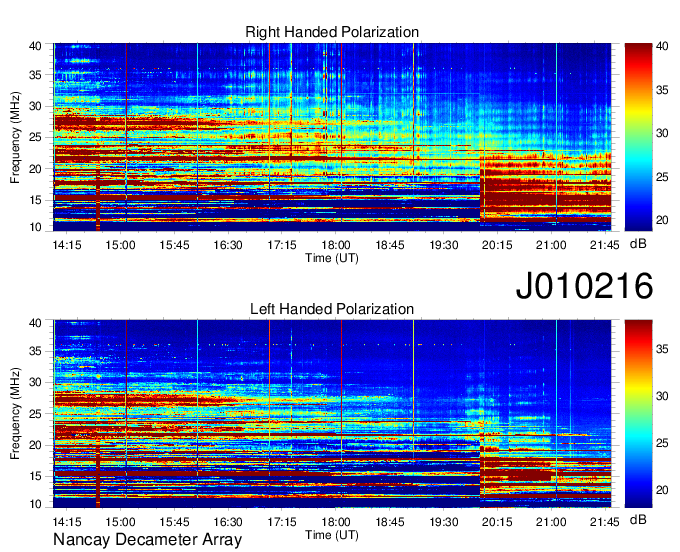Screen dimensions: 680x552
Task: Click the 'Nancay Decameter Array' caption
Action: (x=147, y=539)
